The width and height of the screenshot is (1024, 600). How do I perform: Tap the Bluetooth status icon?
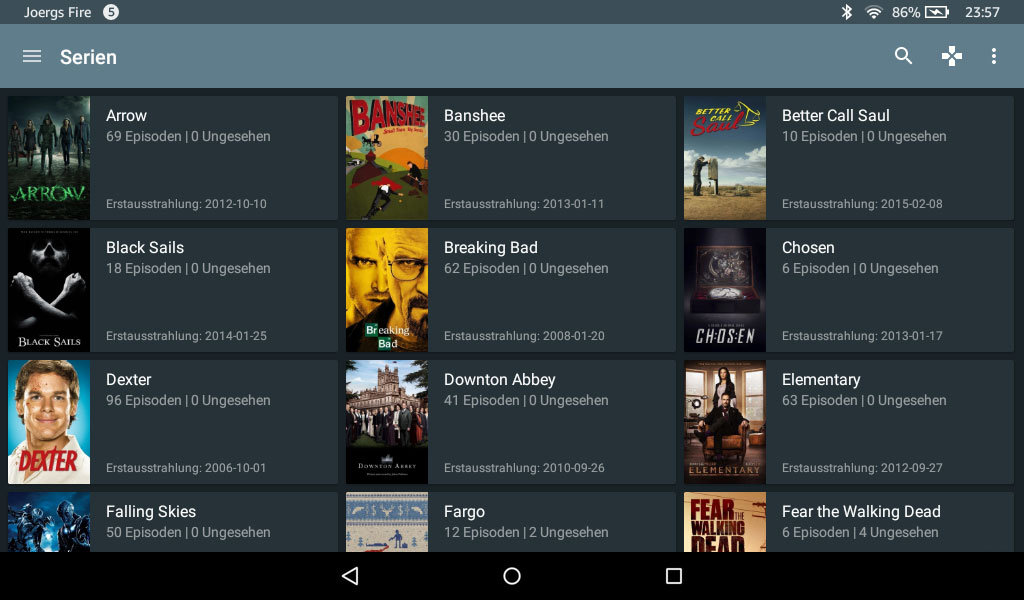click(x=846, y=12)
